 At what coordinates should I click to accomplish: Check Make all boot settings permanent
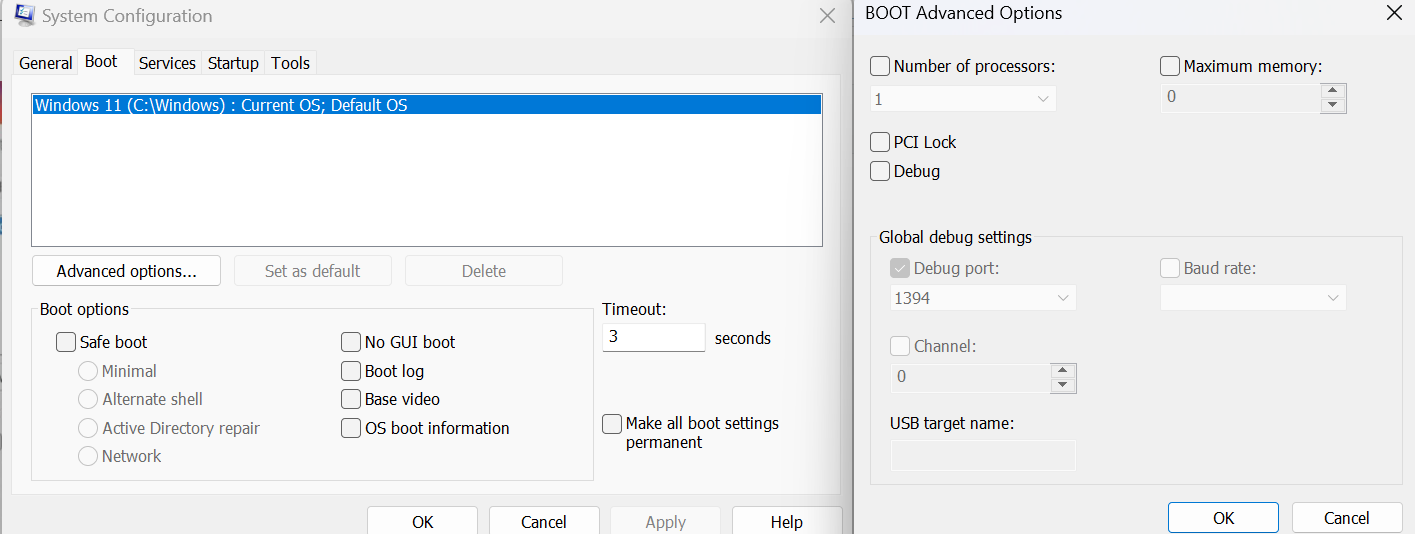[612, 424]
